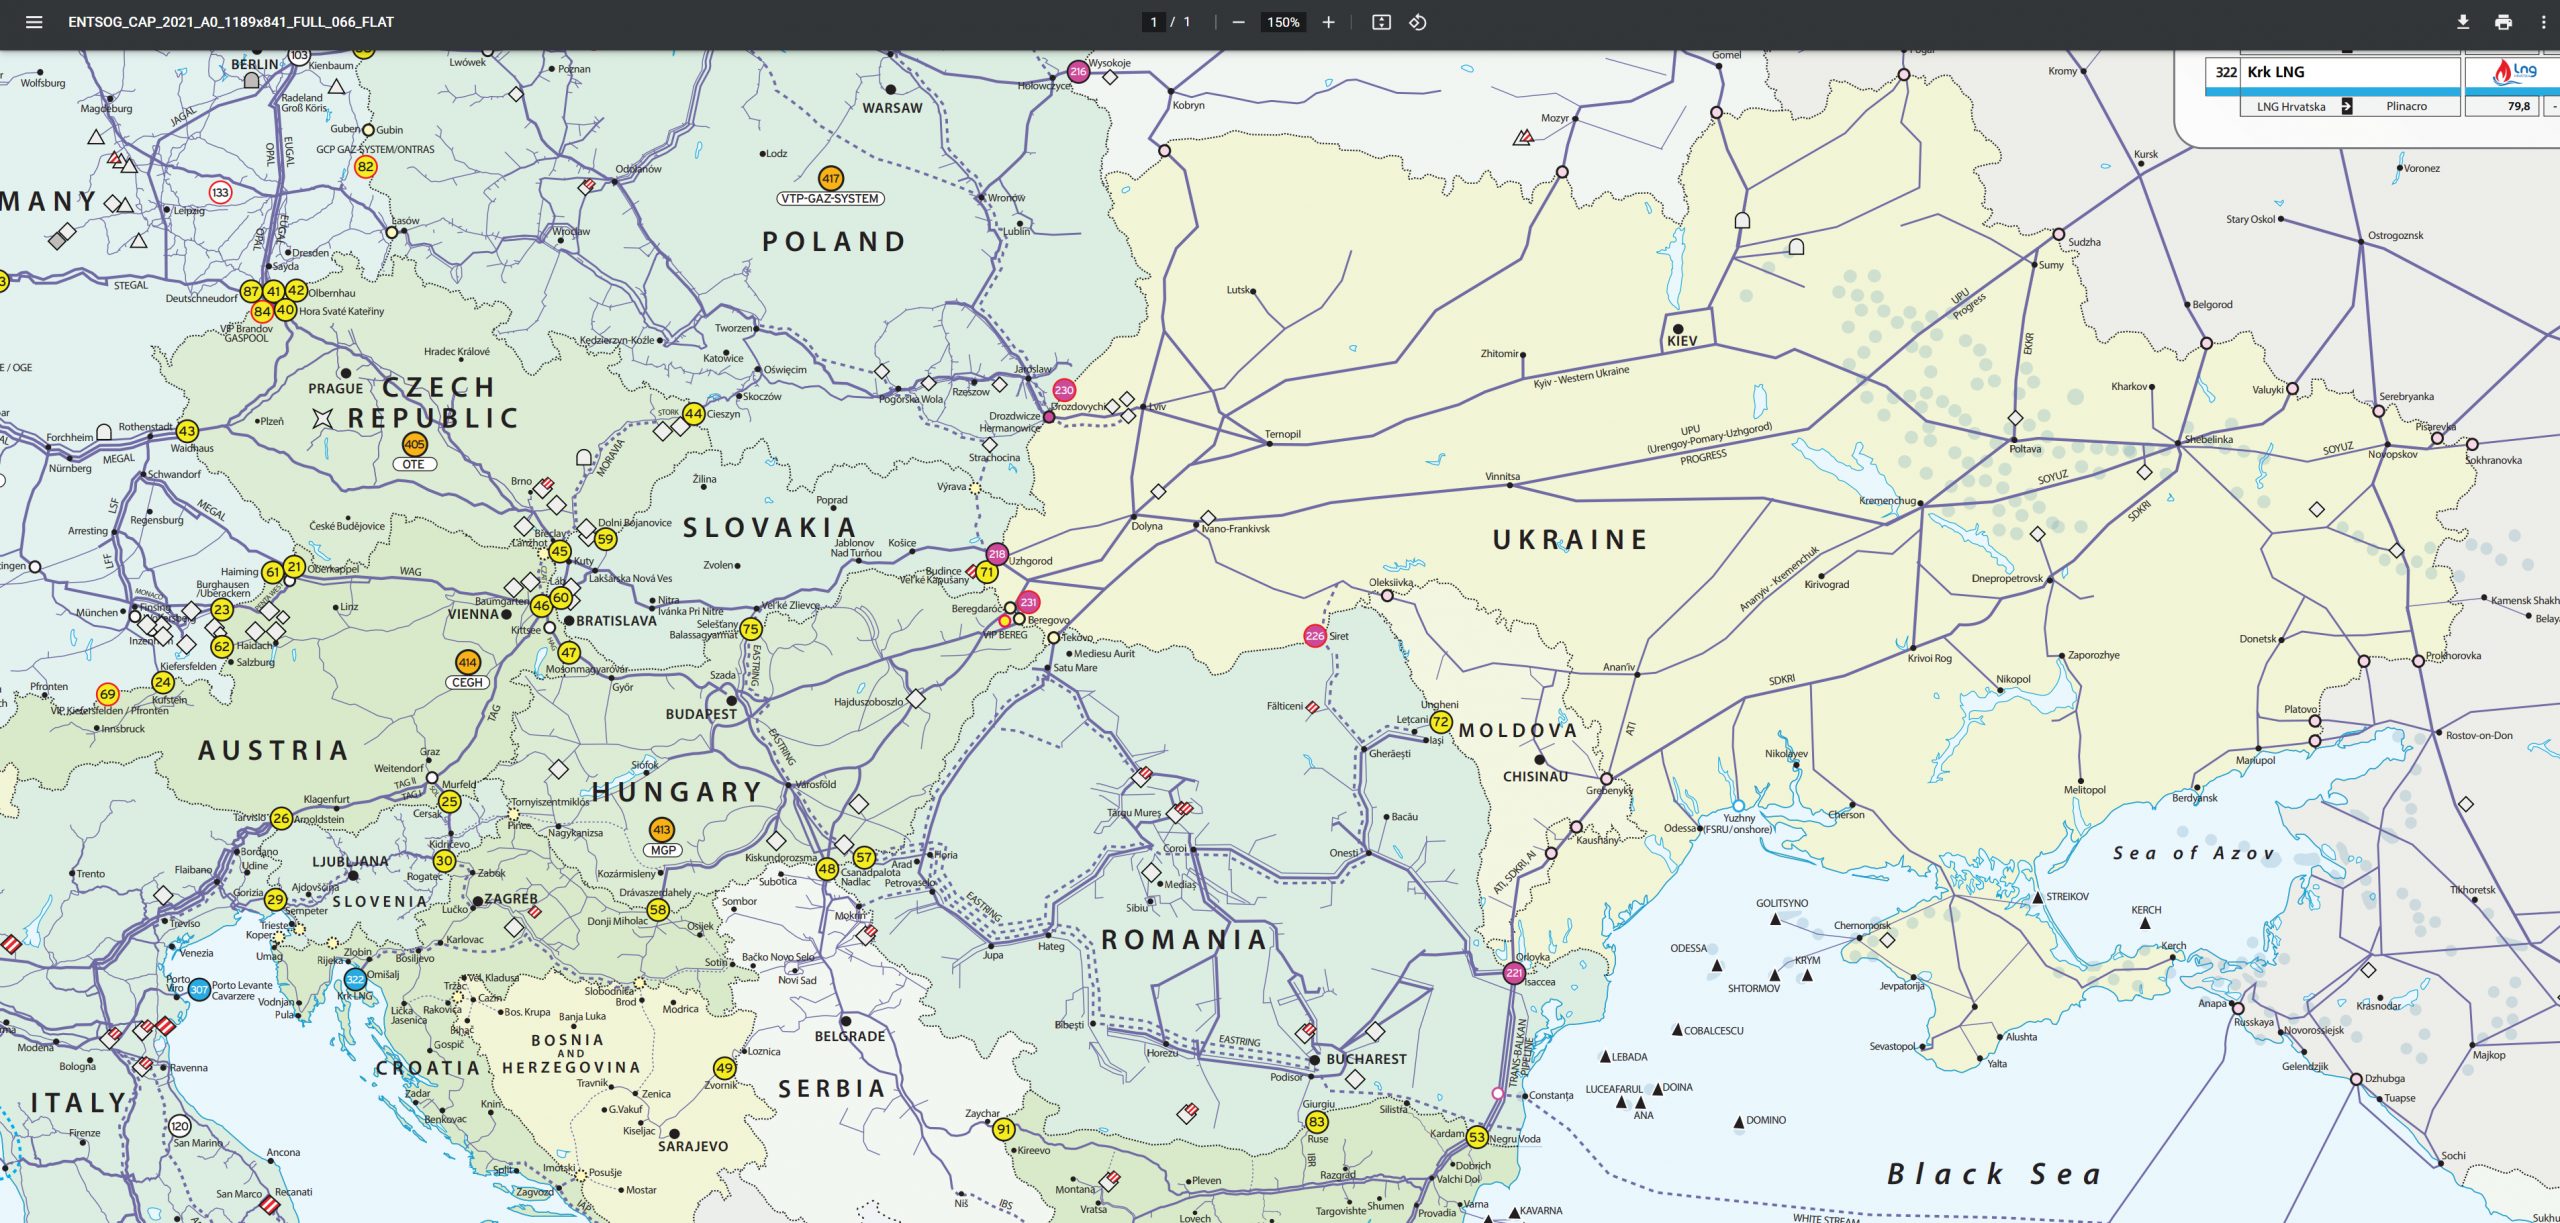This screenshot has height=1223, width=2560.
Task: Click yellow marker 49 near Zvornik
Action: tap(725, 1068)
